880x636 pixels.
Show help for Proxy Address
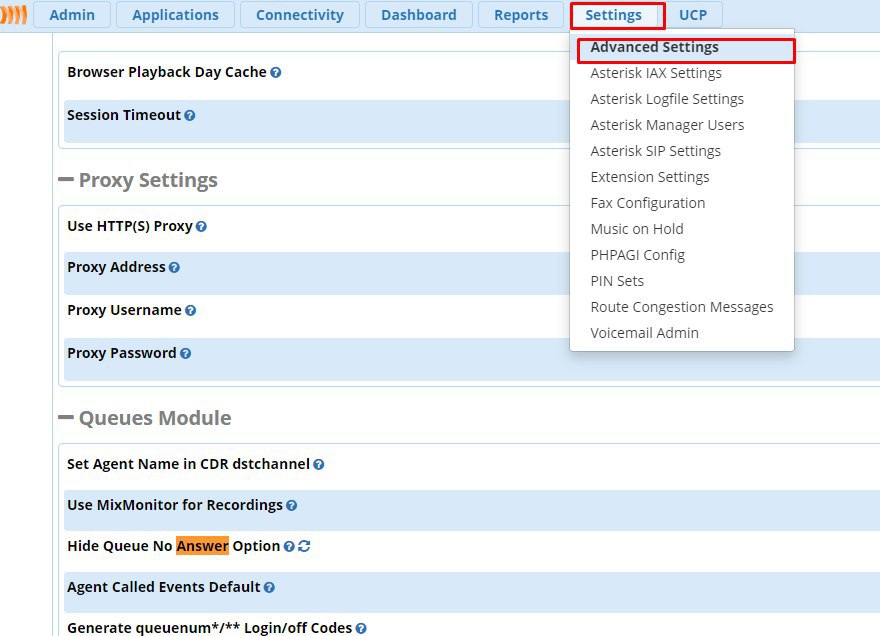[x=175, y=268]
